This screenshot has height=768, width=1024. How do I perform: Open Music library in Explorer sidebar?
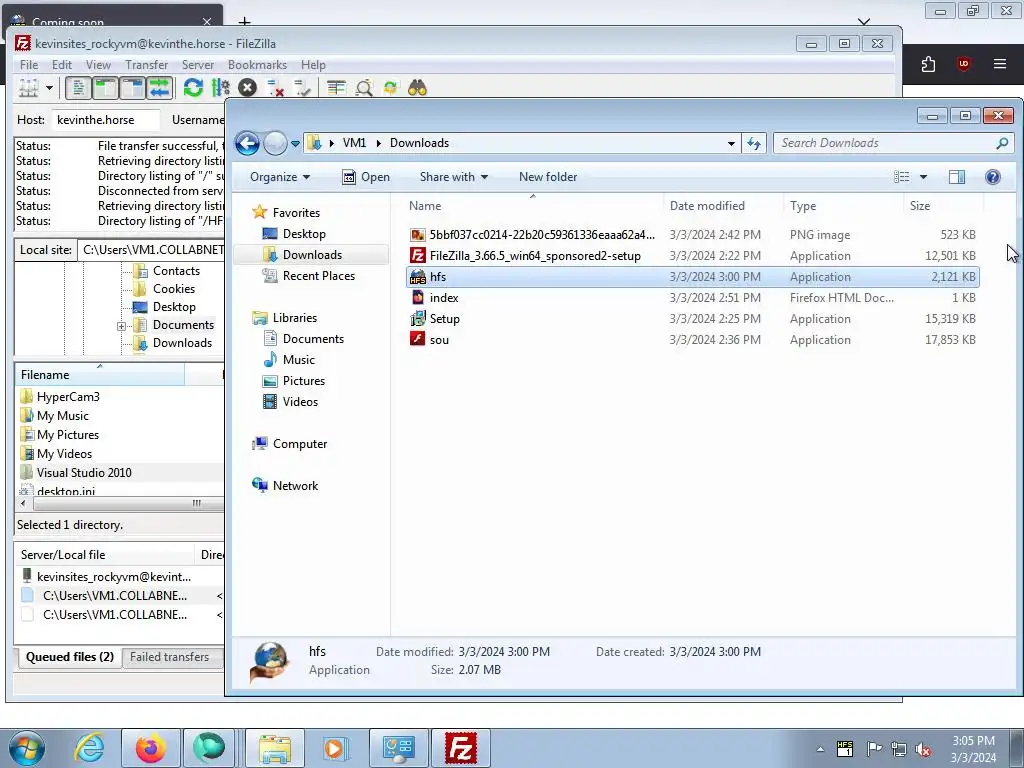[x=298, y=360]
